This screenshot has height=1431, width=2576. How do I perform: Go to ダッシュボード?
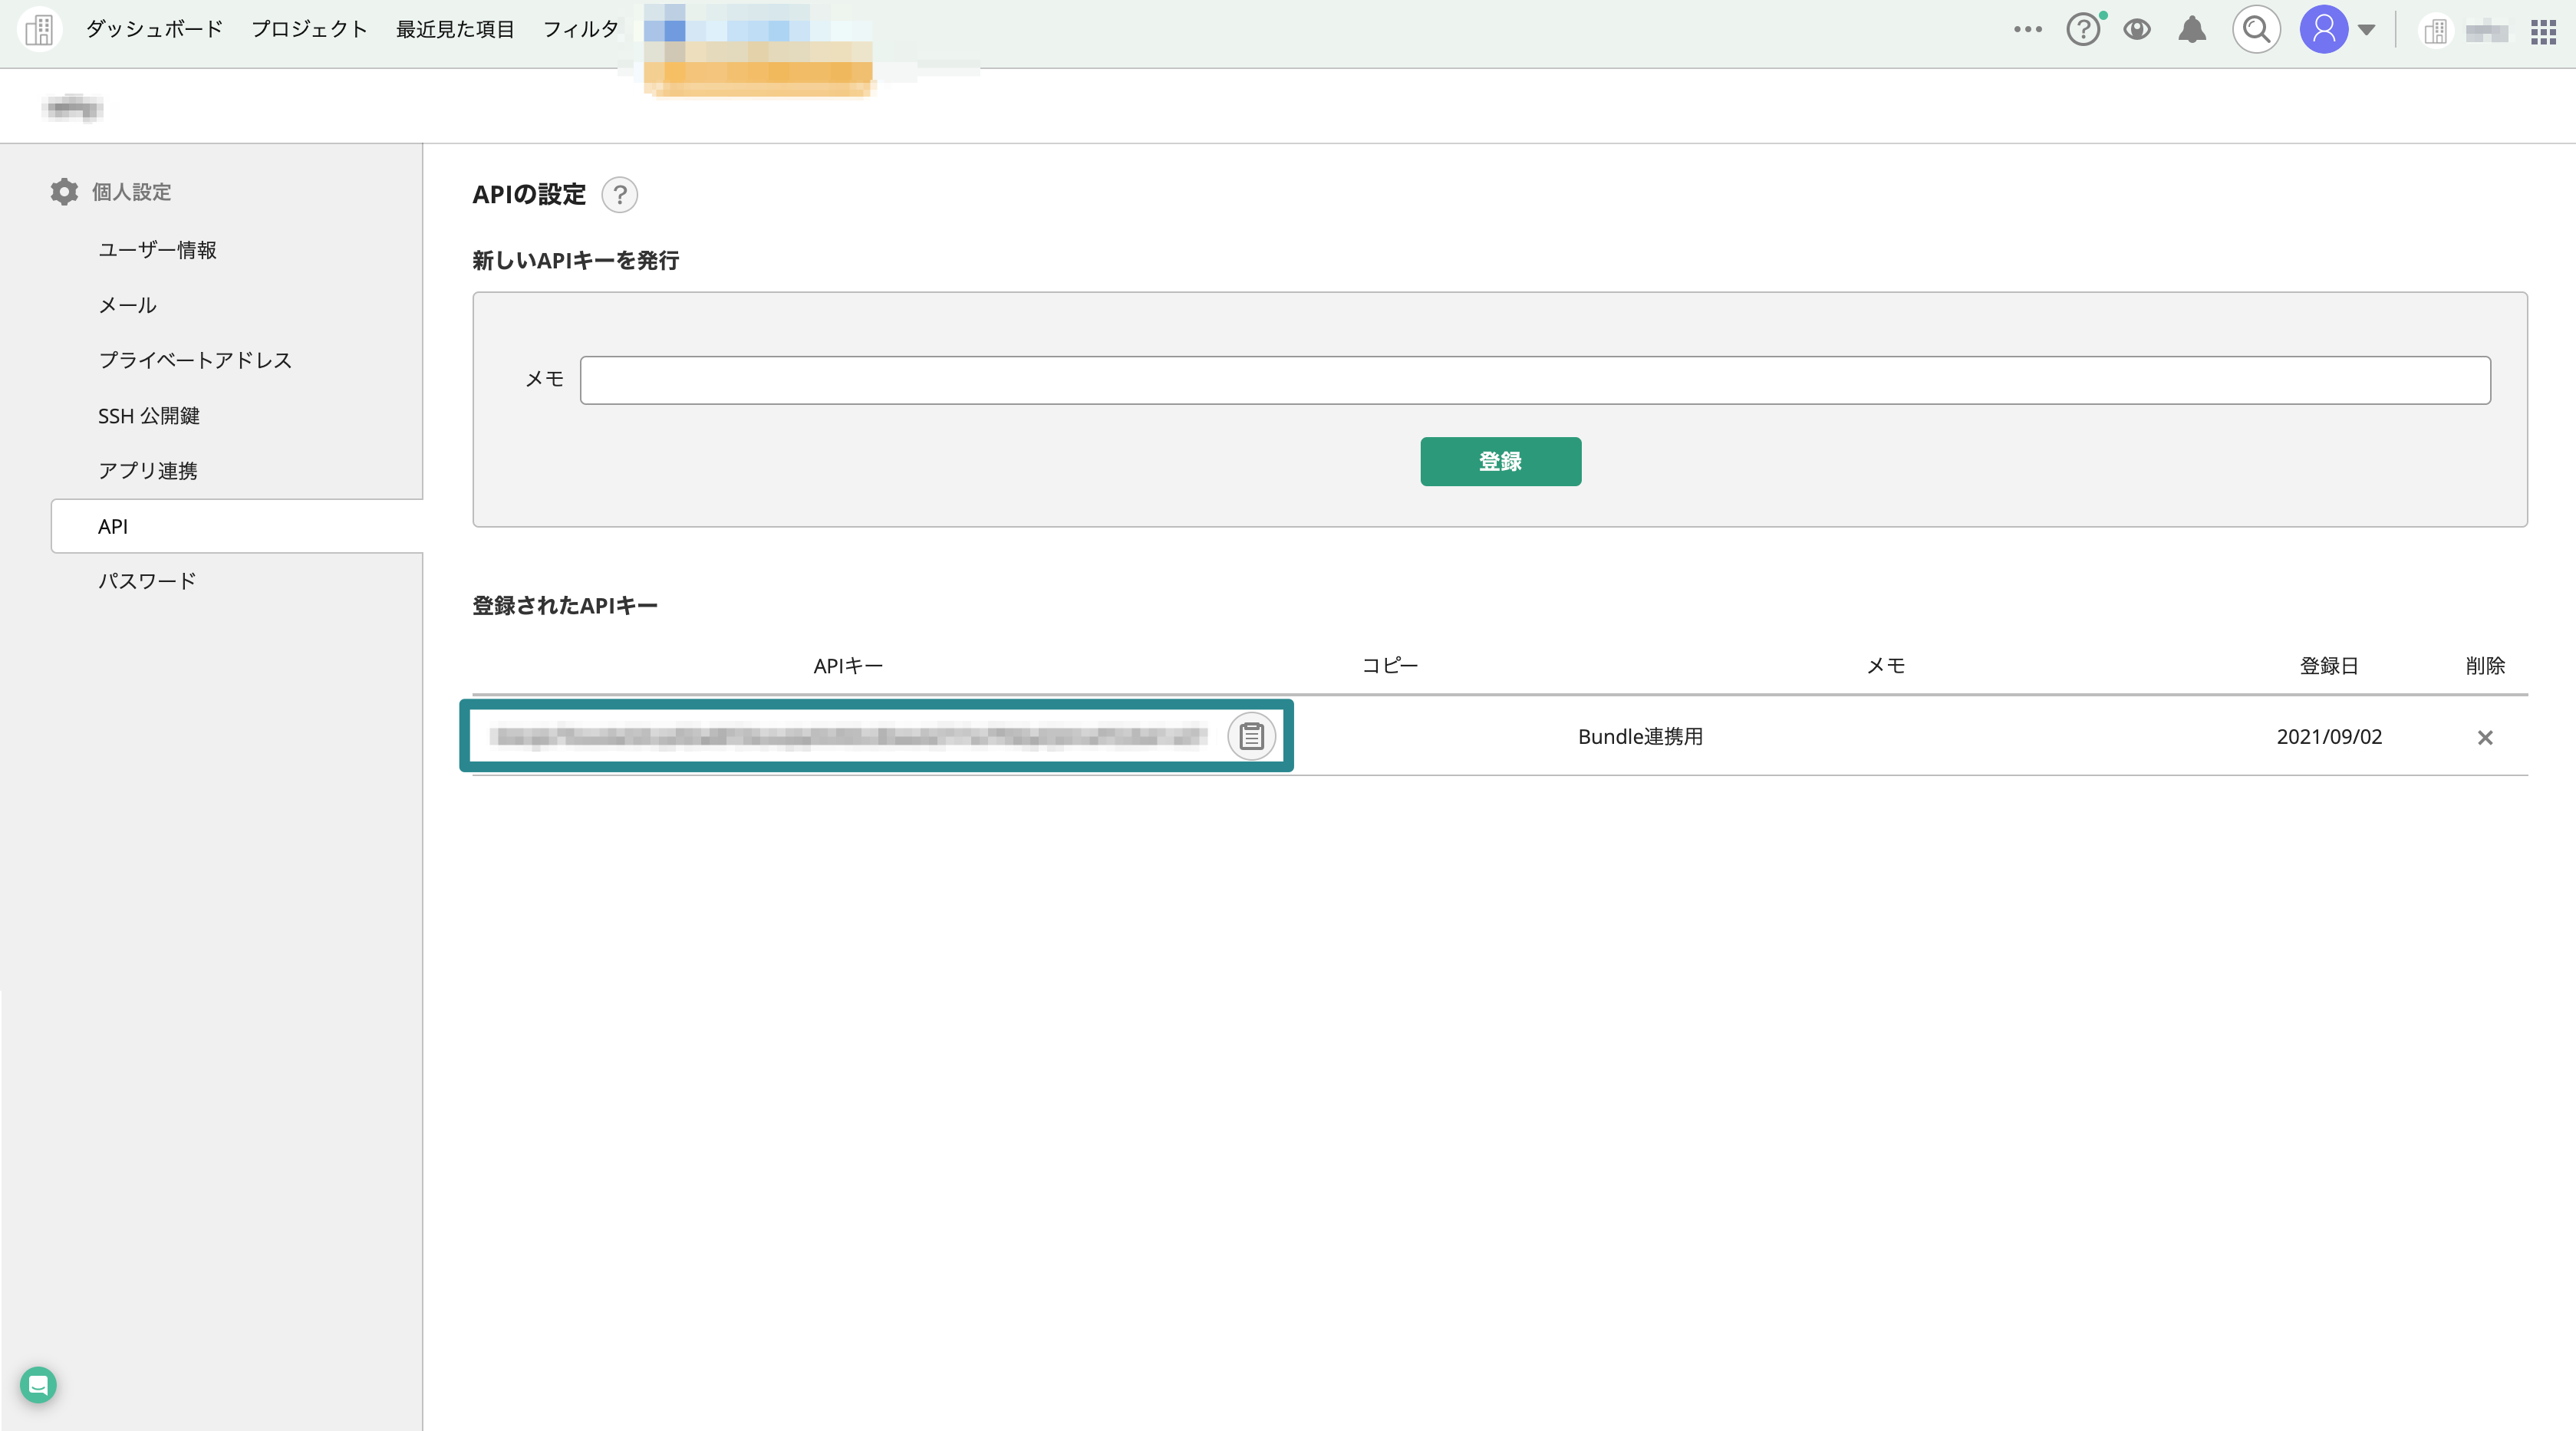tap(154, 29)
